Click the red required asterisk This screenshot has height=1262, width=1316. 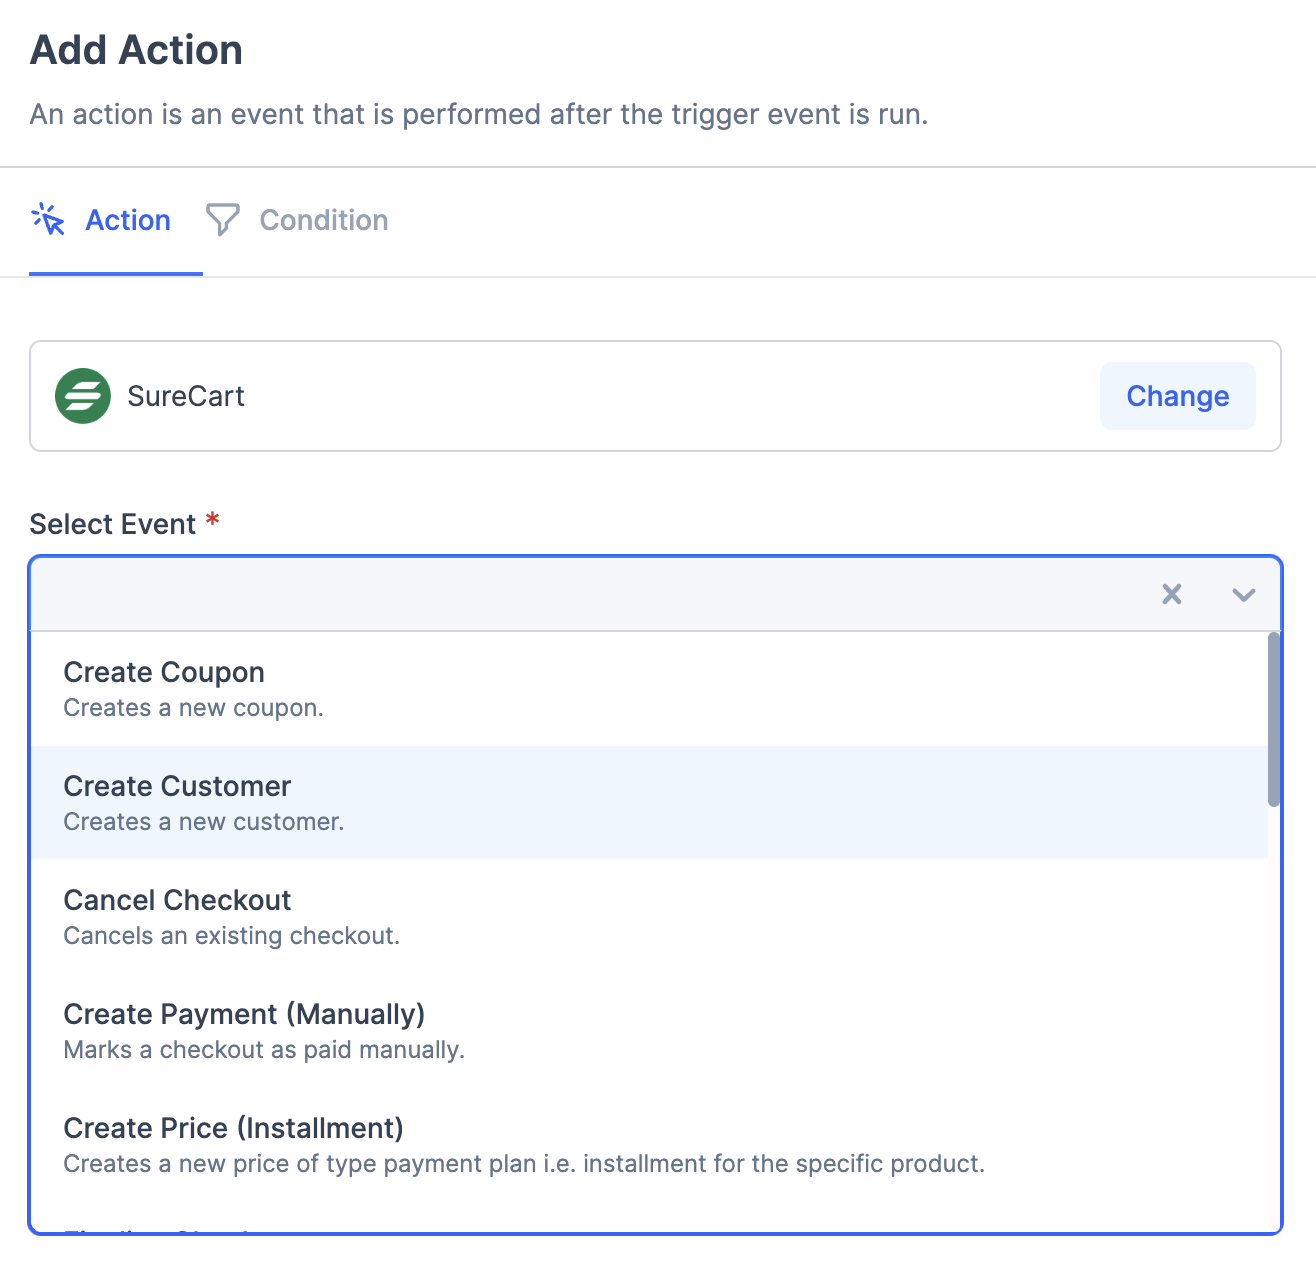pyautogui.click(x=212, y=520)
